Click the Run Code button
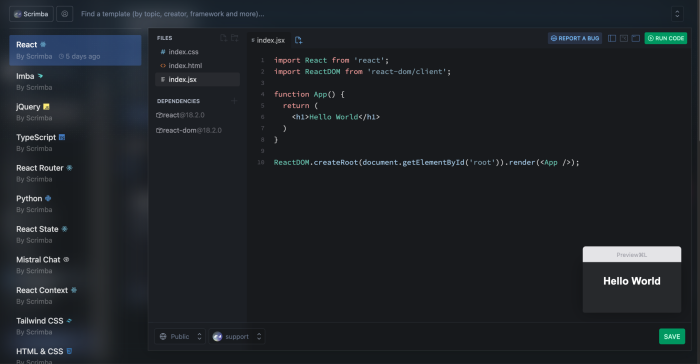700x364 pixels. click(x=666, y=38)
